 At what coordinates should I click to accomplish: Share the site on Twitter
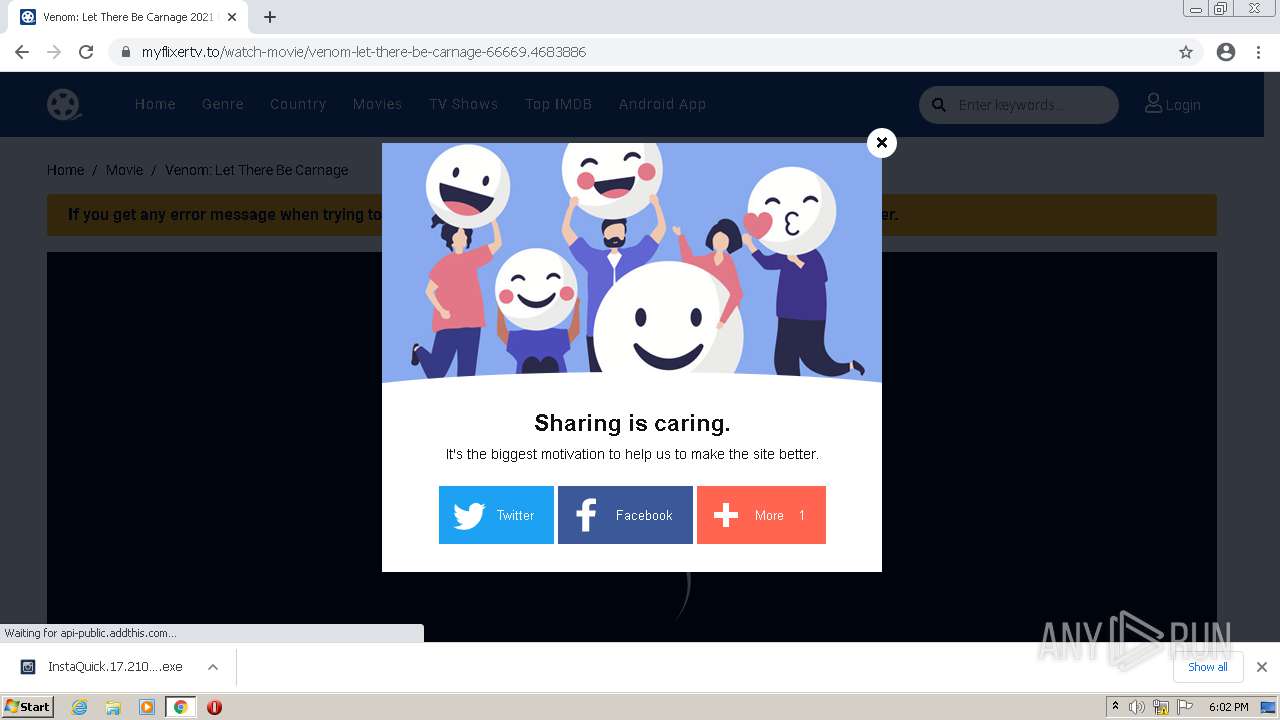click(x=496, y=515)
